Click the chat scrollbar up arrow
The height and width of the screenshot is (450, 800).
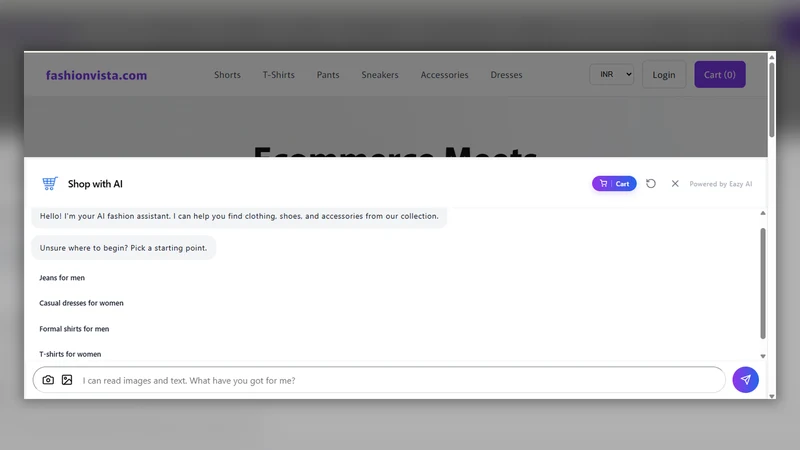tap(763, 213)
